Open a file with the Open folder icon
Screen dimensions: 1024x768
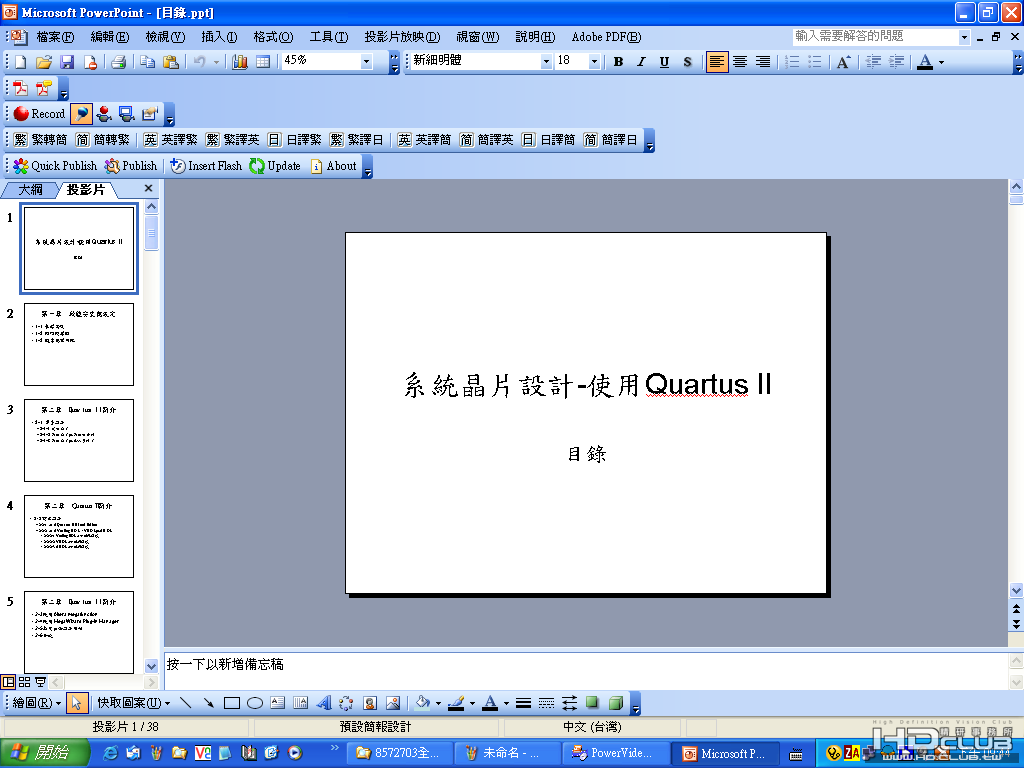[44, 62]
